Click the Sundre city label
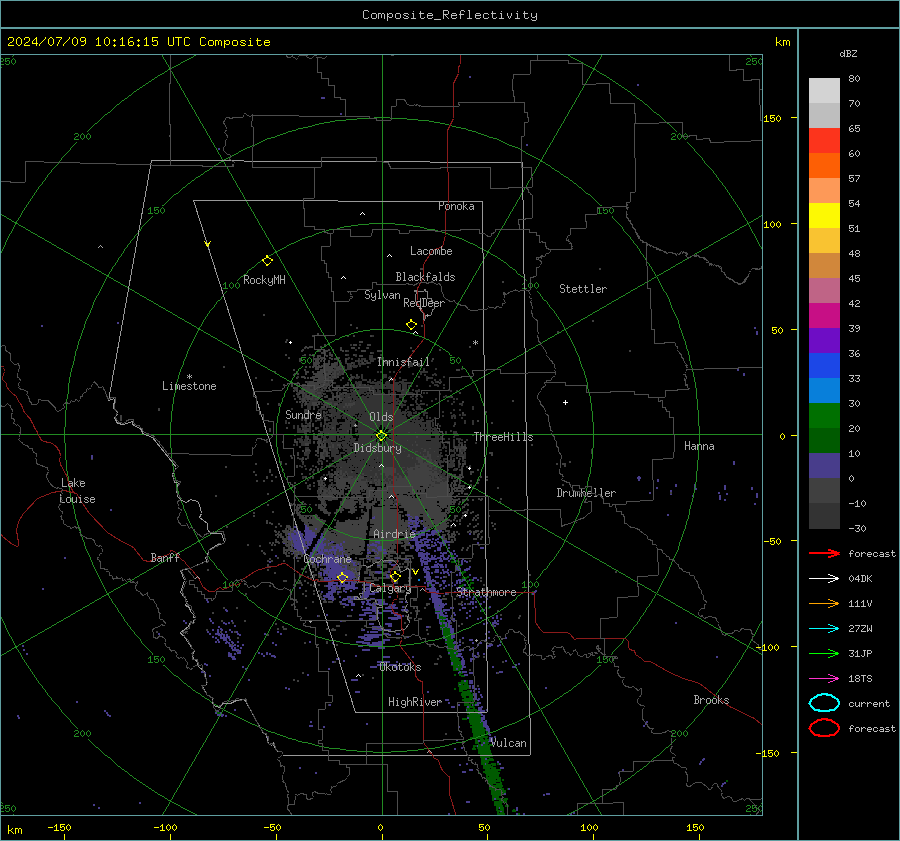Screen dimensions: 900x841 [303, 414]
